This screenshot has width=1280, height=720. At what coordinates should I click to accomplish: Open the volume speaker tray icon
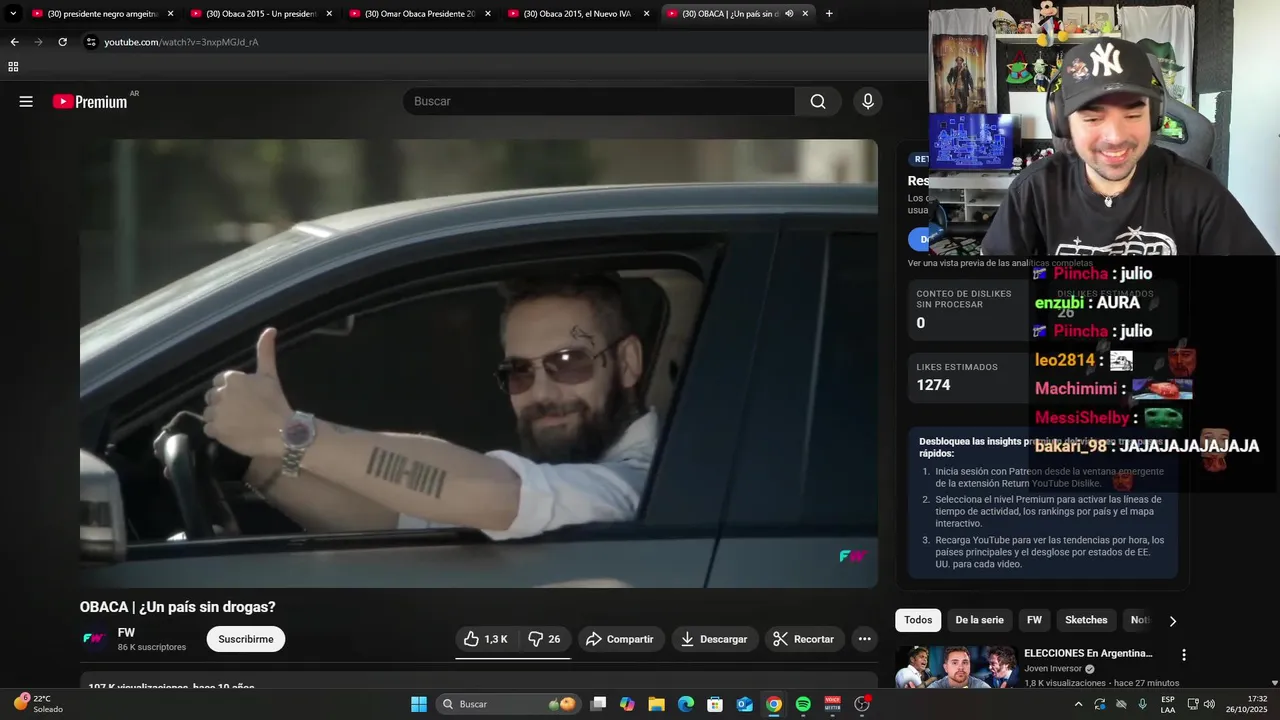[x=1209, y=704]
